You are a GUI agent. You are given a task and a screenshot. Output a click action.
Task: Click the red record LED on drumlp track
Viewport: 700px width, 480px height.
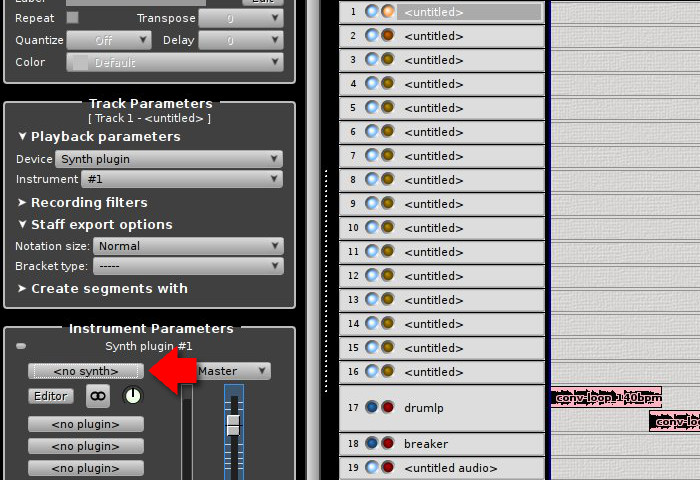[388, 407]
